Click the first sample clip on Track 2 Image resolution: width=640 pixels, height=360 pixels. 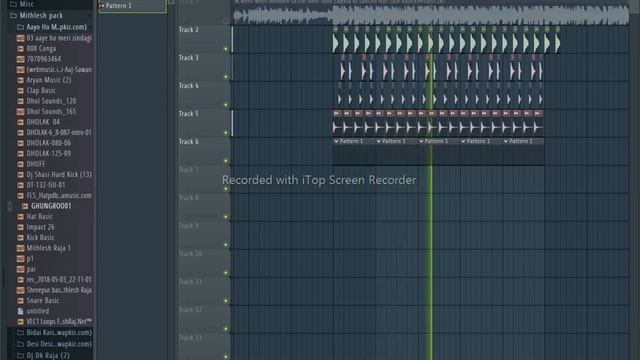(336, 41)
